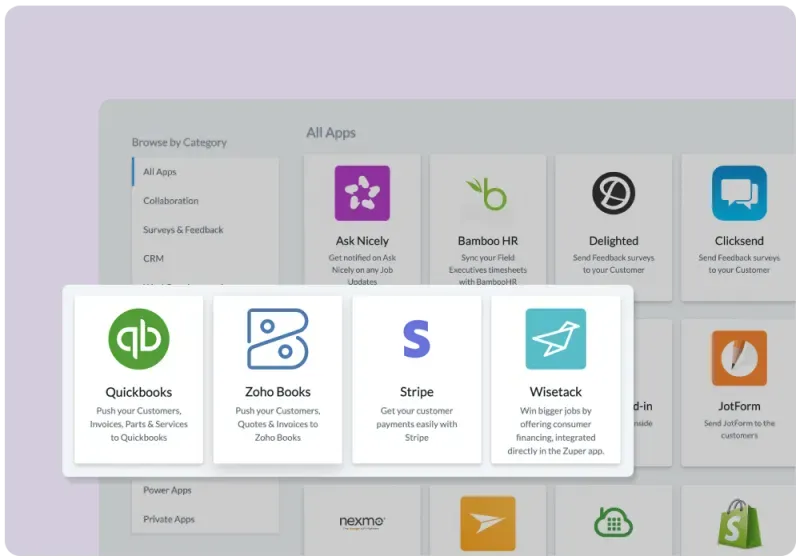Click the Delighted black circle icon
This screenshot has width=800, height=560.
(x=613, y=193)
